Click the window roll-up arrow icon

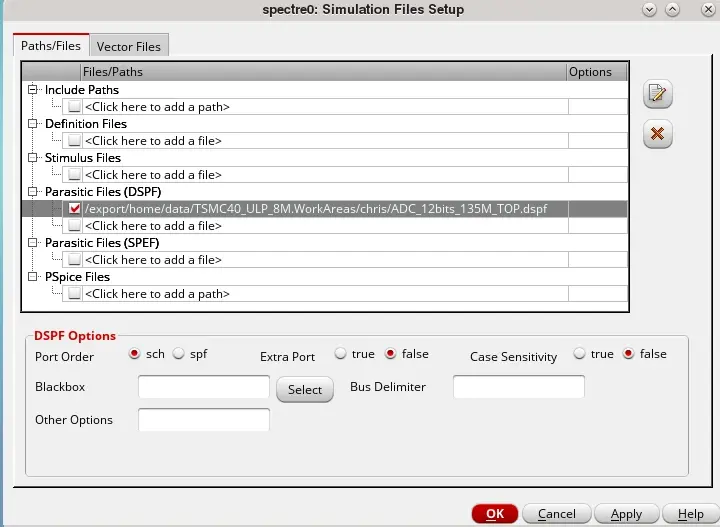(672, 9)
